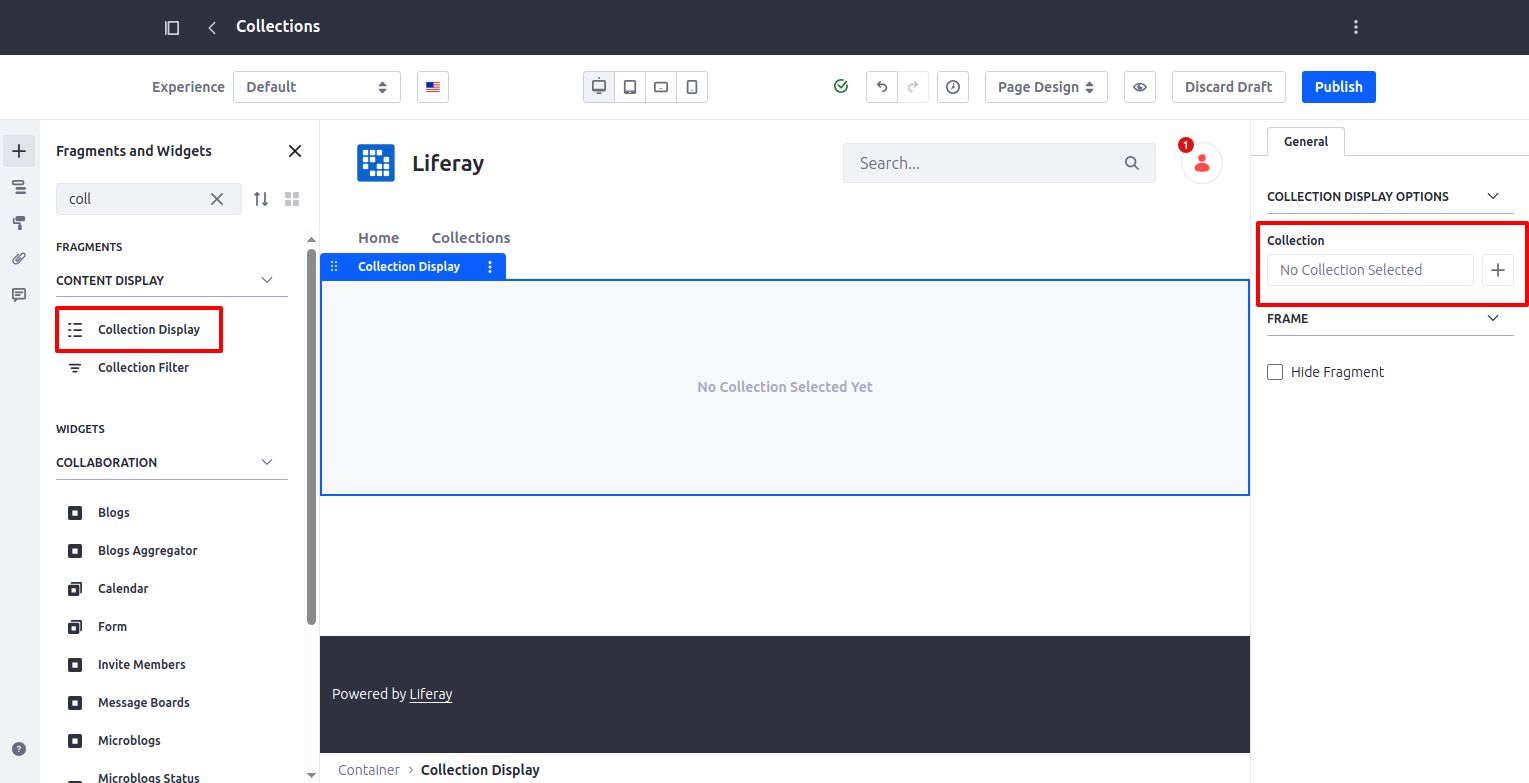Switch to portrait phone viewport preview
Viewport: 1529px width, 783px height.
pyautogui.click(x=692, y=87)
